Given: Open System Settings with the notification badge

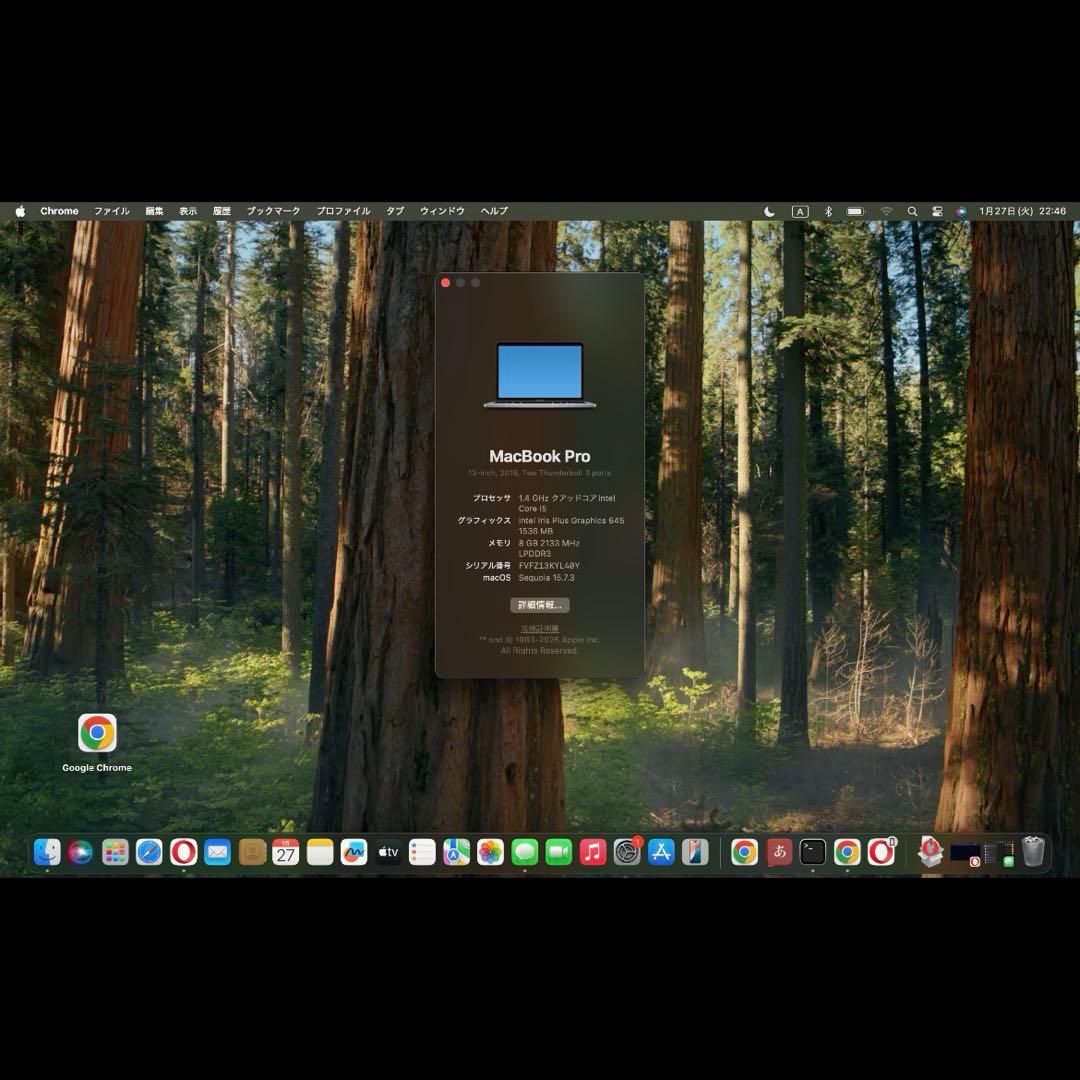Looking at the screenshot, I should (x=626, y=852).
